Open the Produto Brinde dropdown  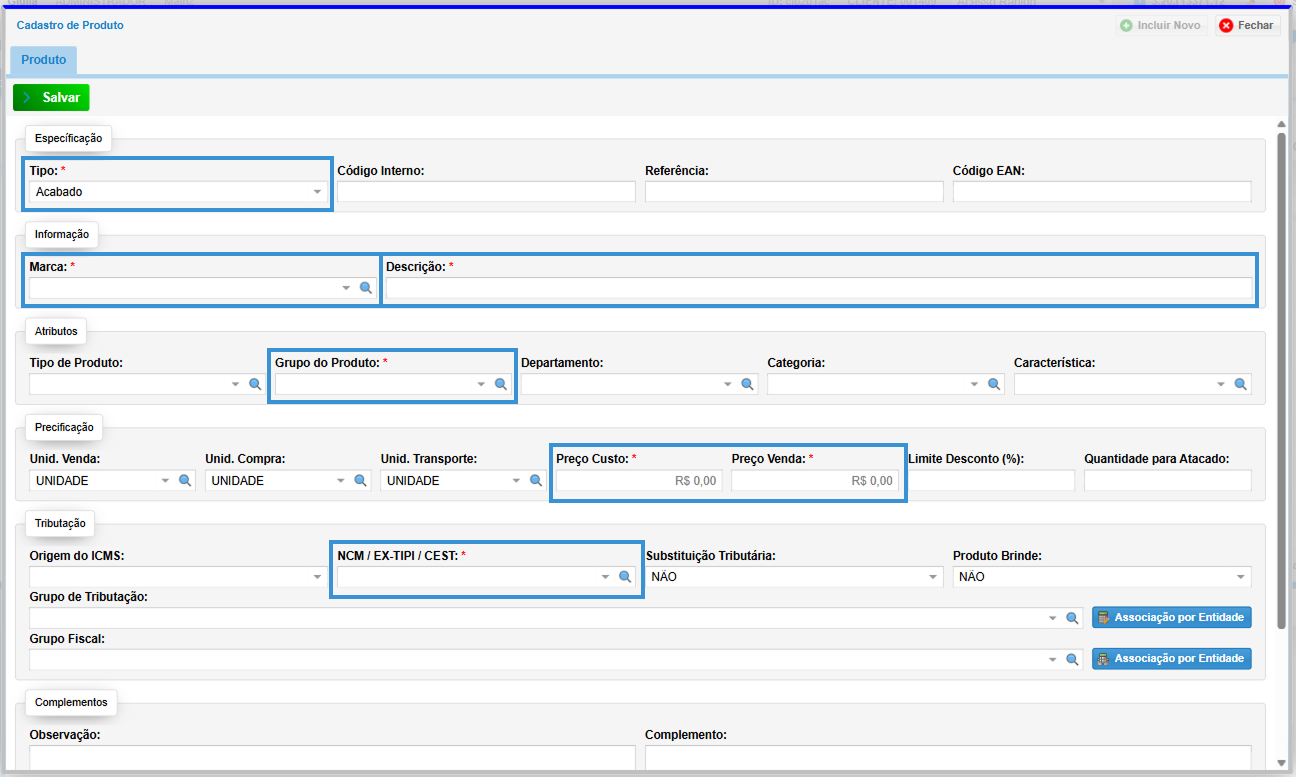pyautogui.click(x=1240, y=577)
